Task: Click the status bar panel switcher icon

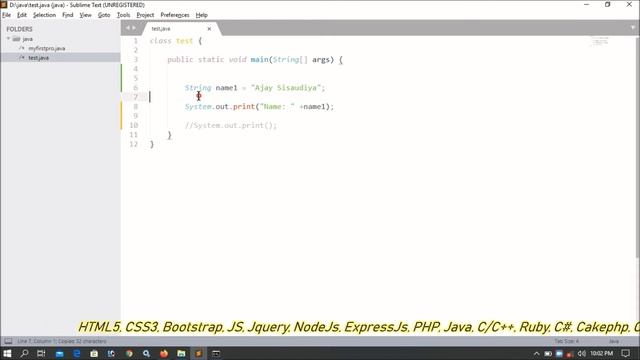Action: [x=8, y=341]
